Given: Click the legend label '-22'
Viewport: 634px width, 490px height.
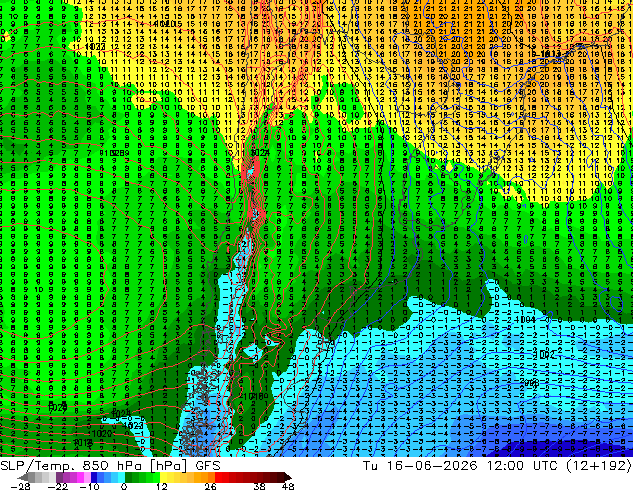Looking at the screenshot, I should point(58,486).
